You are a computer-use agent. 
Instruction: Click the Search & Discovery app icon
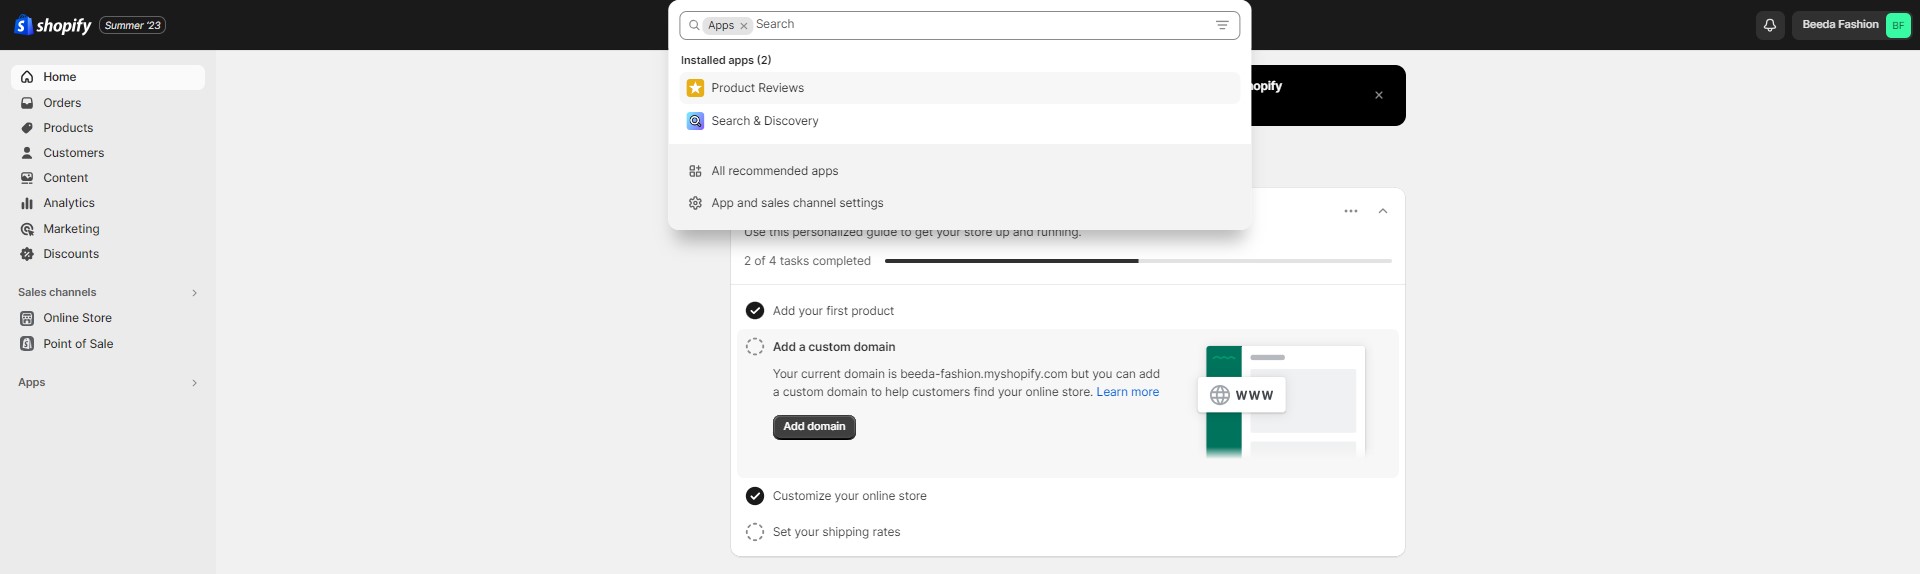pyautogui.click(x=695, y=121)
